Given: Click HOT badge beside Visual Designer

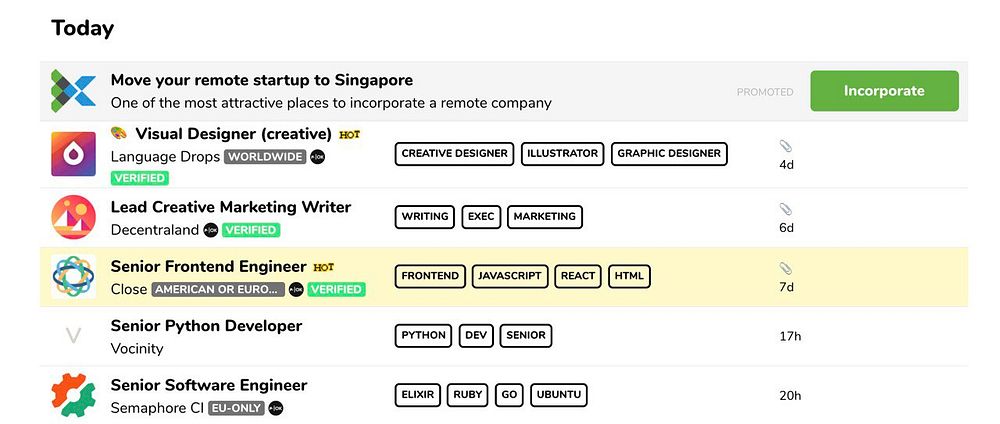Looking at the screenshot, I should pyautogui.click(x=349, y=135).
